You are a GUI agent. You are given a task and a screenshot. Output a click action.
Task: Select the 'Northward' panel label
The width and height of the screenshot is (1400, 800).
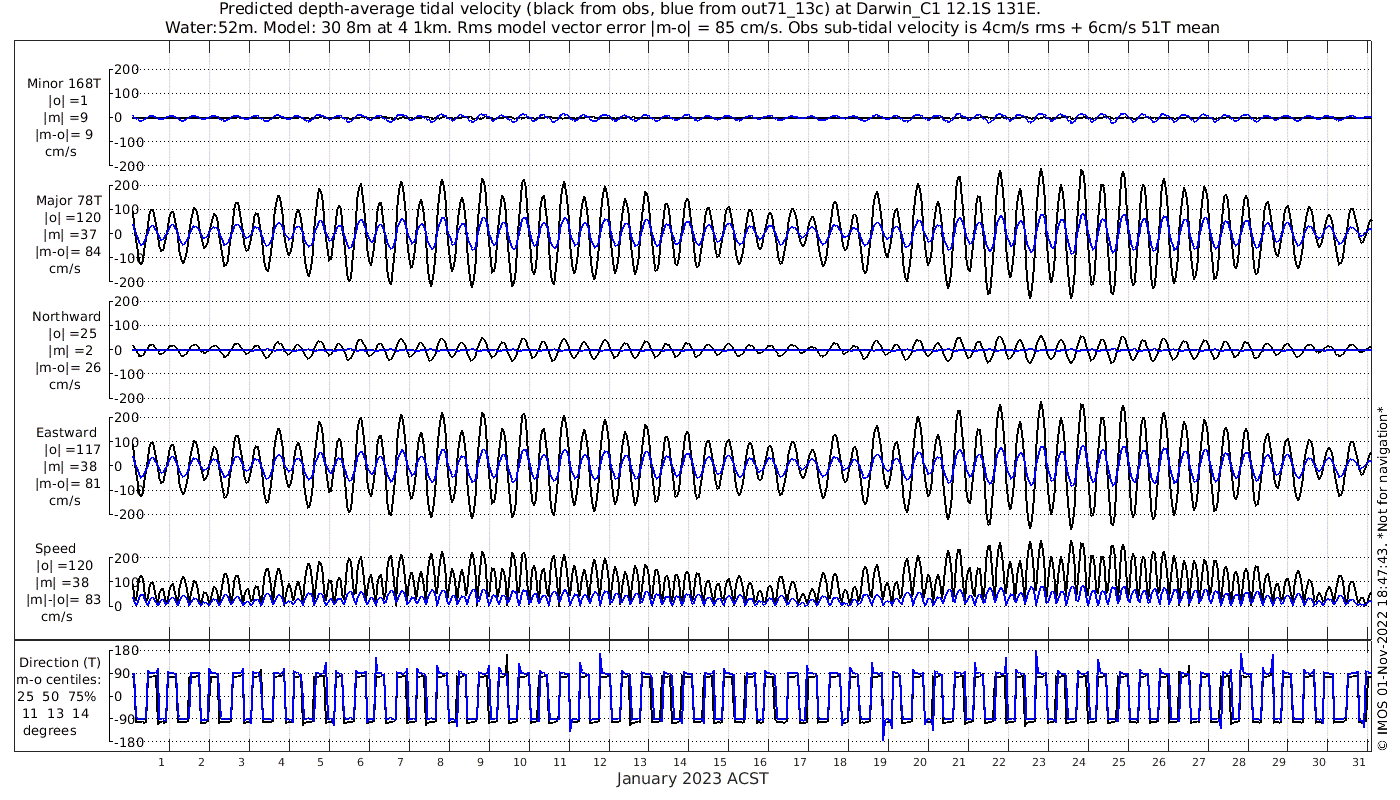pyautogui.click(x=66, y=317)
